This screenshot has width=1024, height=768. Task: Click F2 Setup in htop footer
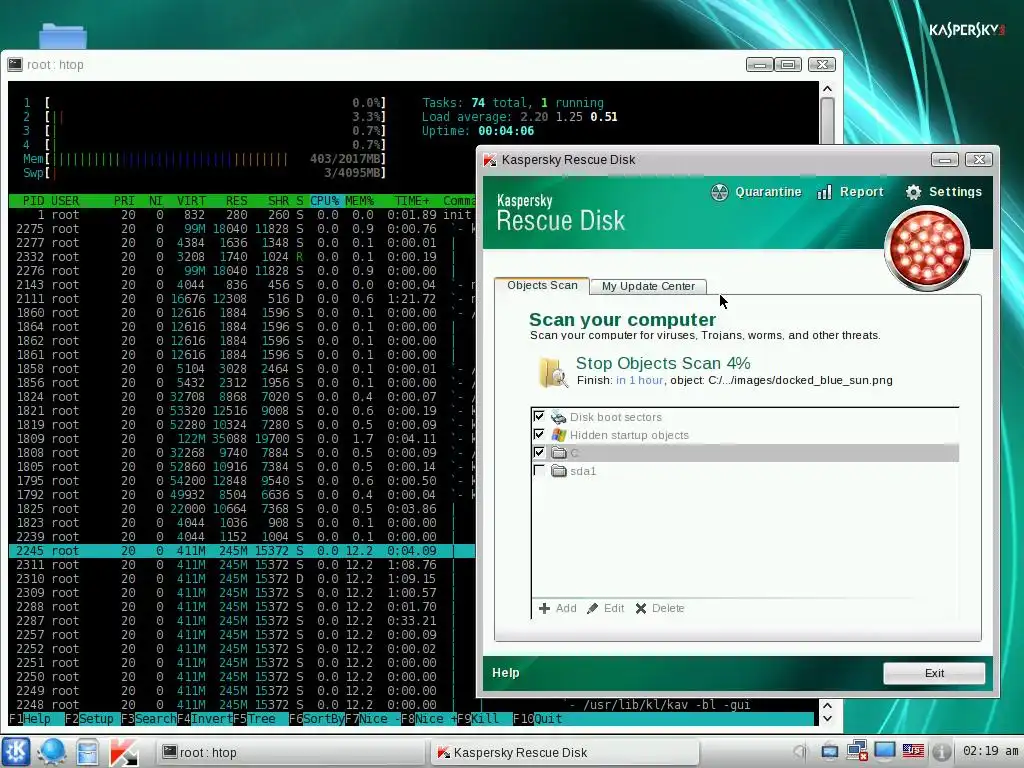pos(89,718)
